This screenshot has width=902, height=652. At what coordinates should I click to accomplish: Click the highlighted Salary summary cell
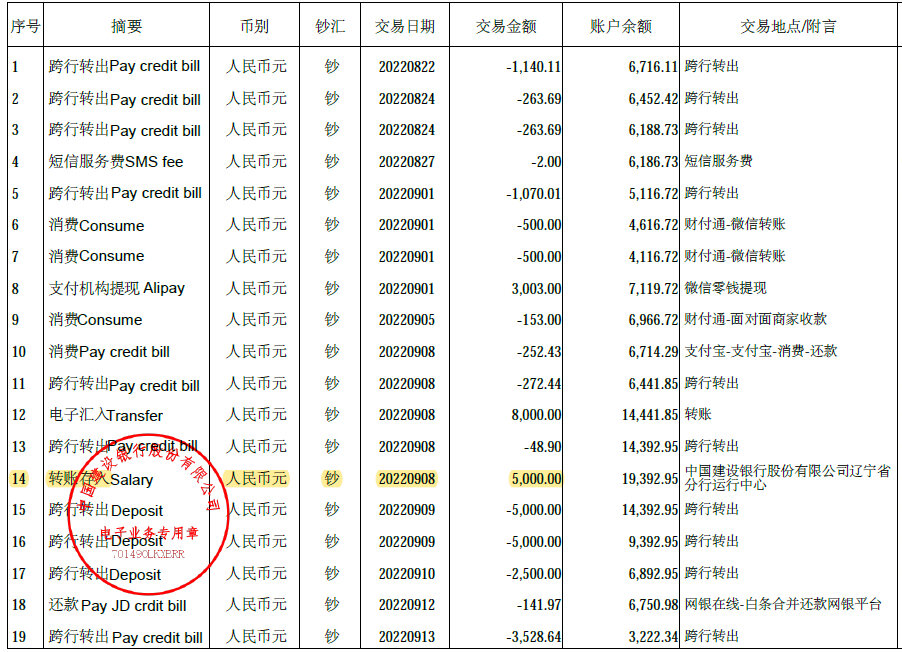[101, 479]
